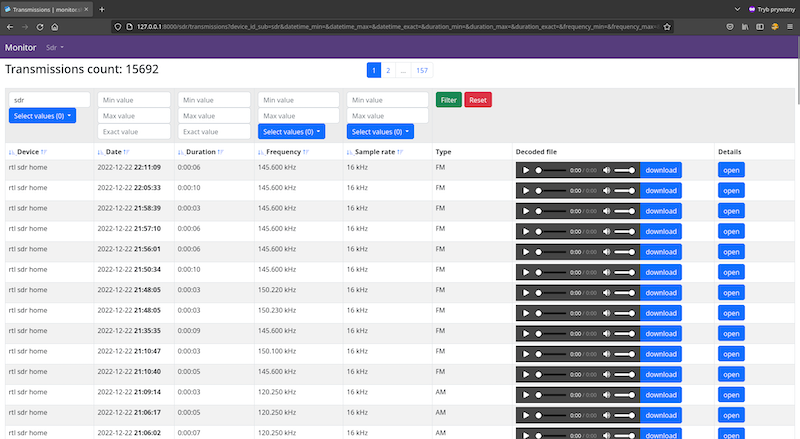List all tabs with the chevron button
Image resolution: width=800 pixels, height=439 pixels.
click(x=737, y=9)
